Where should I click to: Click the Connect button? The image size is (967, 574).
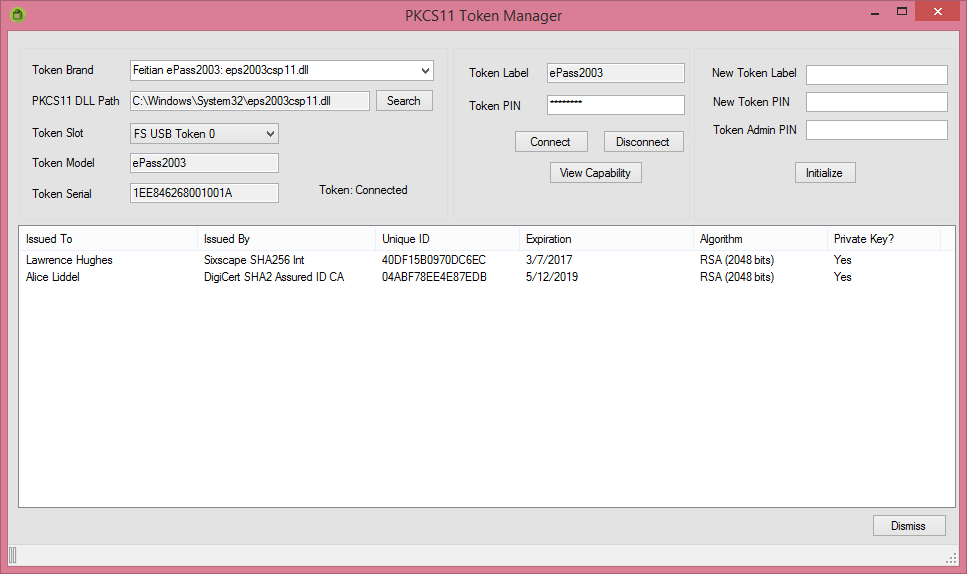click(551, 142)
